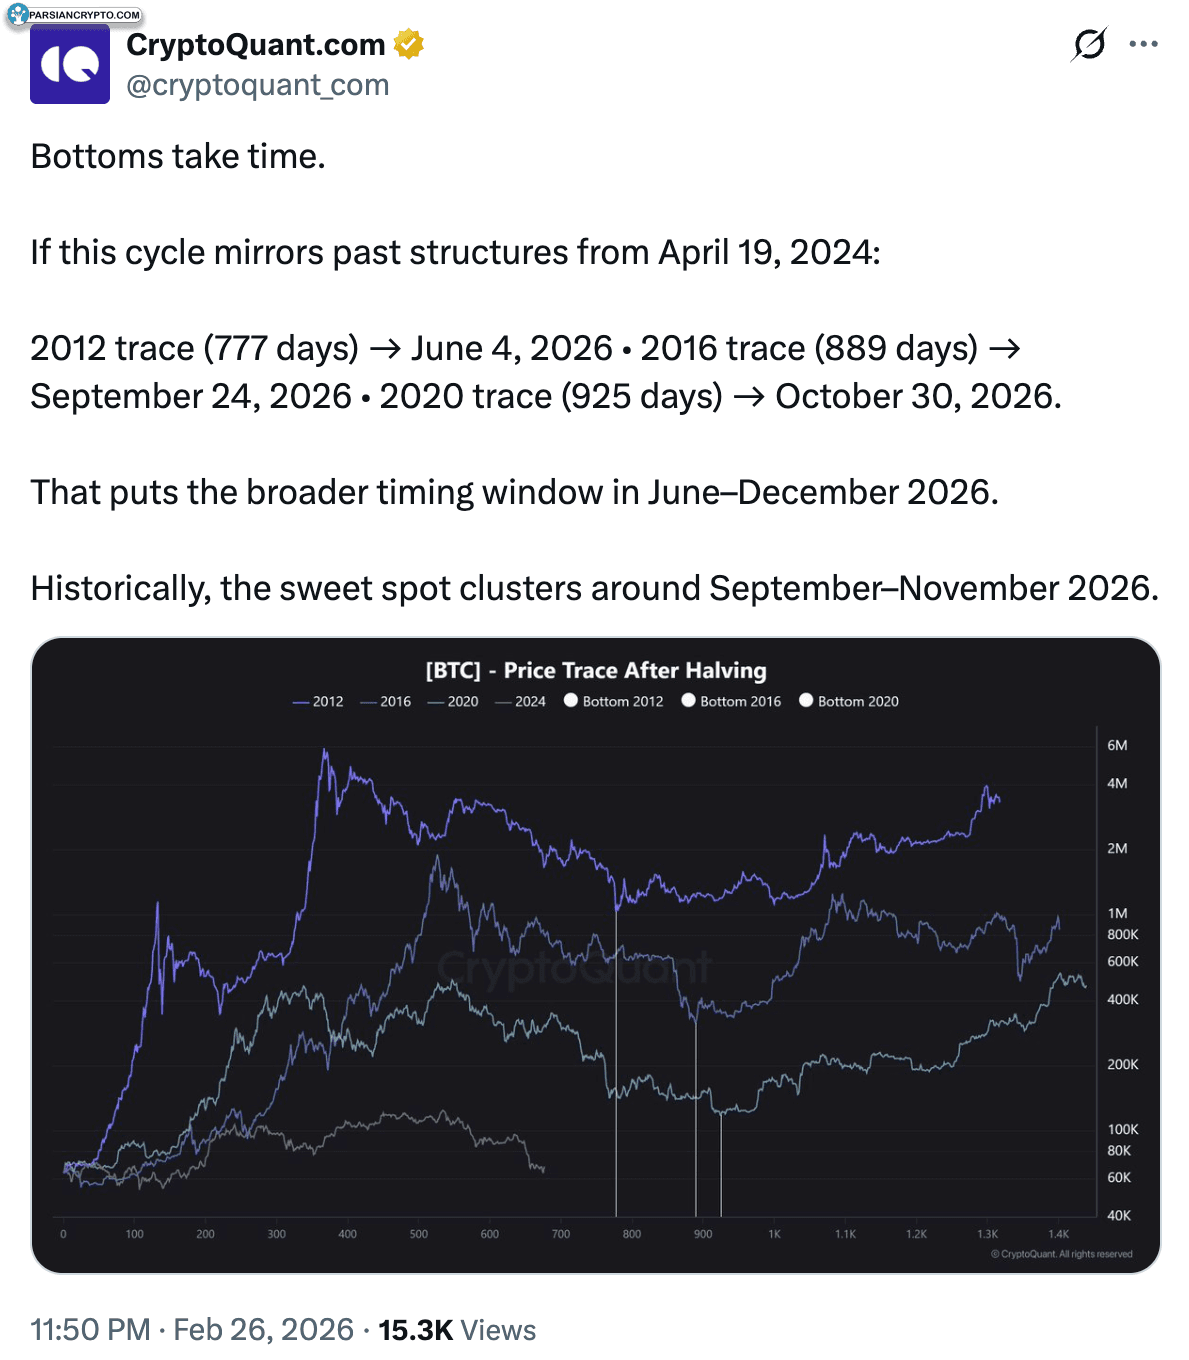Click the ParsianCrypto.com watermark logo
The height and width of the screenshot is (1360, 1189).
74,14
